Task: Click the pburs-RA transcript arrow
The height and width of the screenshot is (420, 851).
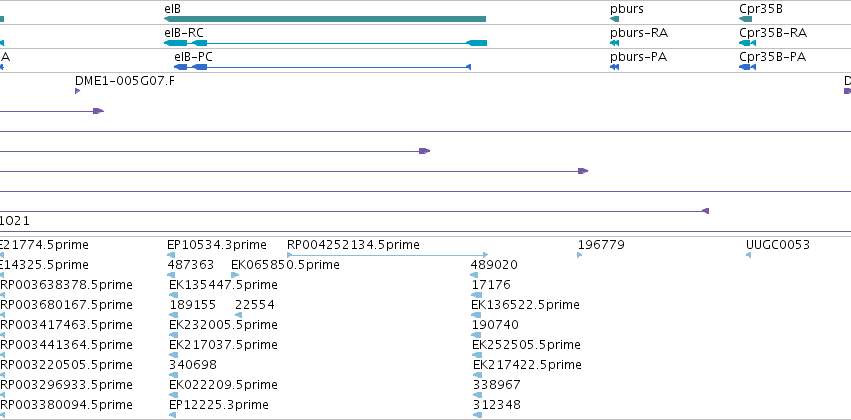Action: pyautogui.click(x=614, y=43)
